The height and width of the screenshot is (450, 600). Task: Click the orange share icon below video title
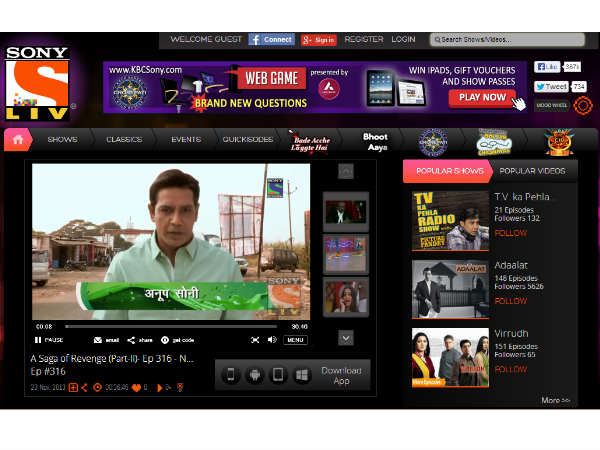pos(84,388)
